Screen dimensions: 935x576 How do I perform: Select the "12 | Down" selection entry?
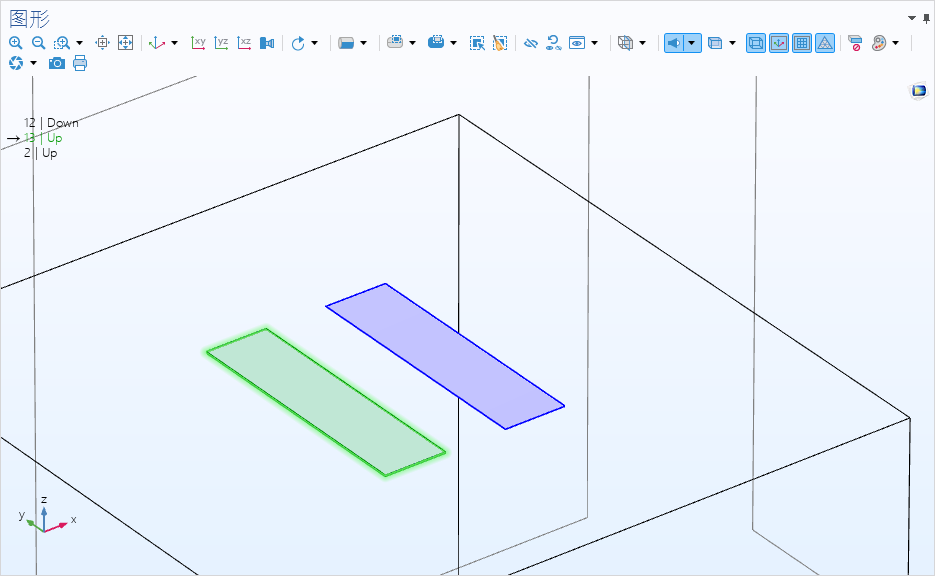(x=51, y=123)
